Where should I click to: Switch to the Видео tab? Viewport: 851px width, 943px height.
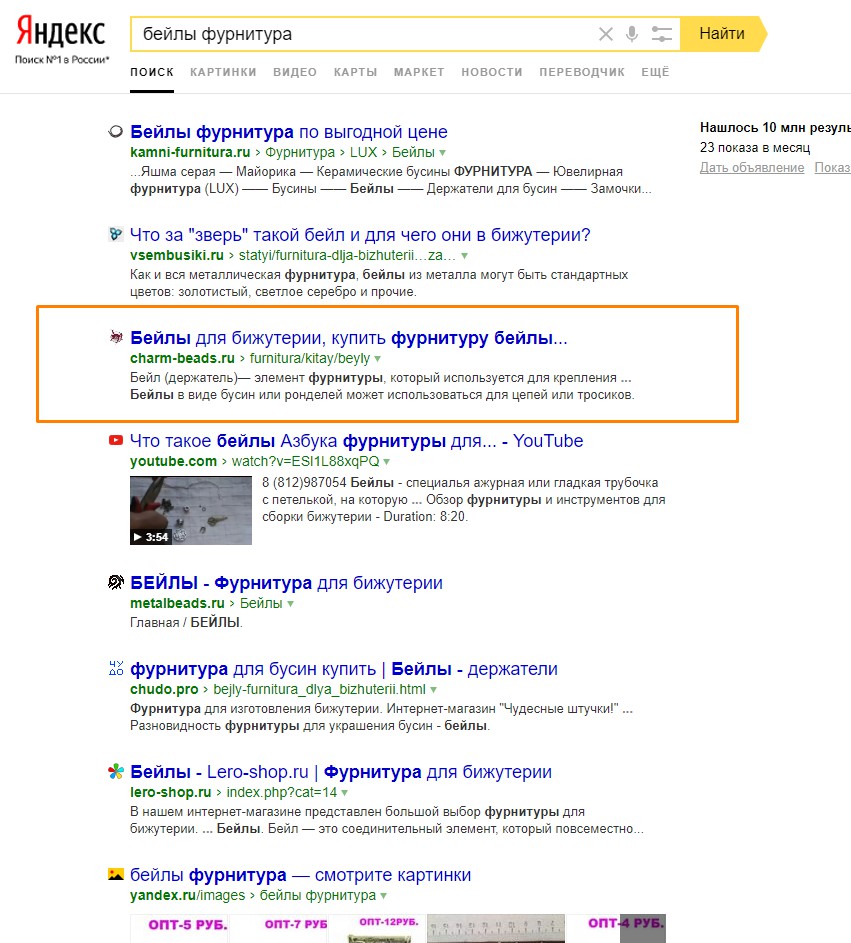(295, 72)
